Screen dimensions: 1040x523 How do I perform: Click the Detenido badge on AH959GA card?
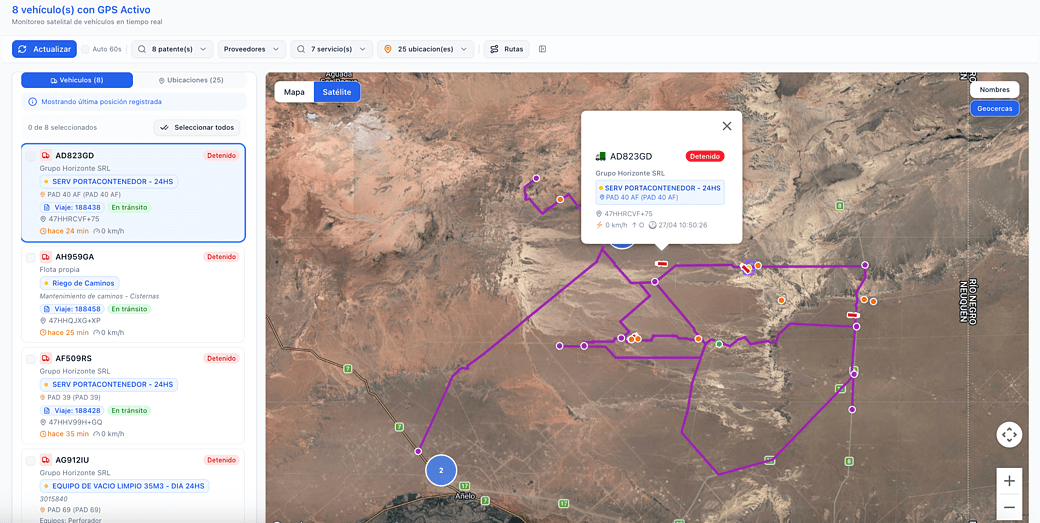pyautogui.click(x=221, y=257)
